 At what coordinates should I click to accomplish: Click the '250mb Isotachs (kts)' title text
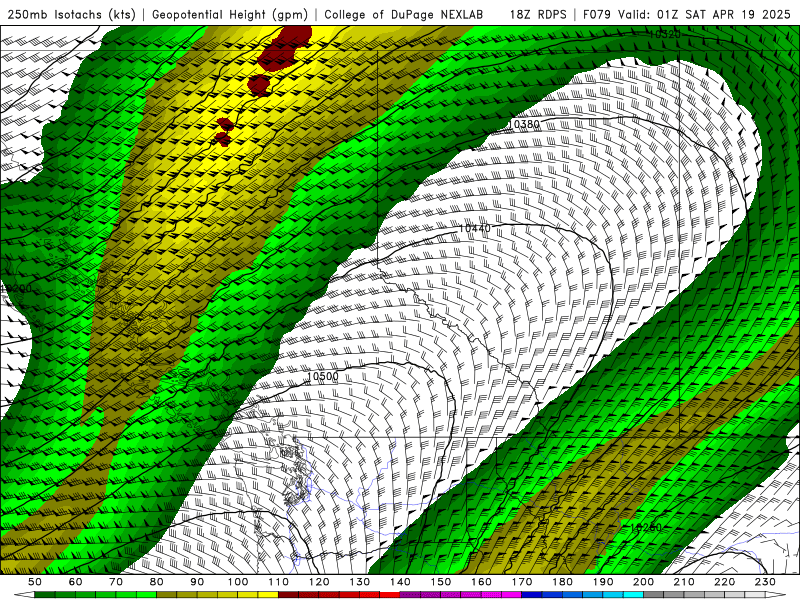click(71, 14)
